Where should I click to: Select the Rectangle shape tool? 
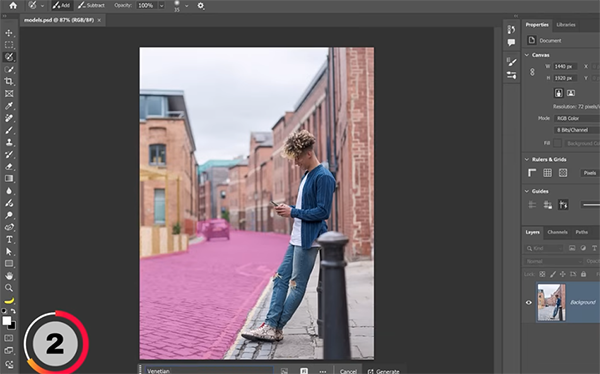tap(9, 263)
